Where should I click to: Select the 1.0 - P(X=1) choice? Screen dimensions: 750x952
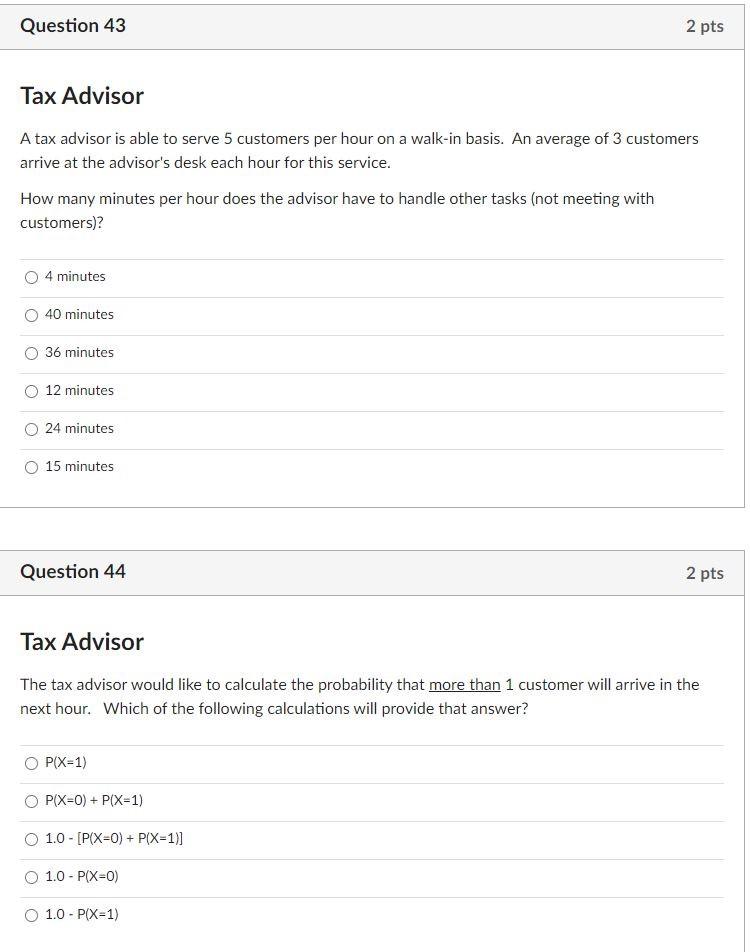pyautogui.click(x=31, y=914)
